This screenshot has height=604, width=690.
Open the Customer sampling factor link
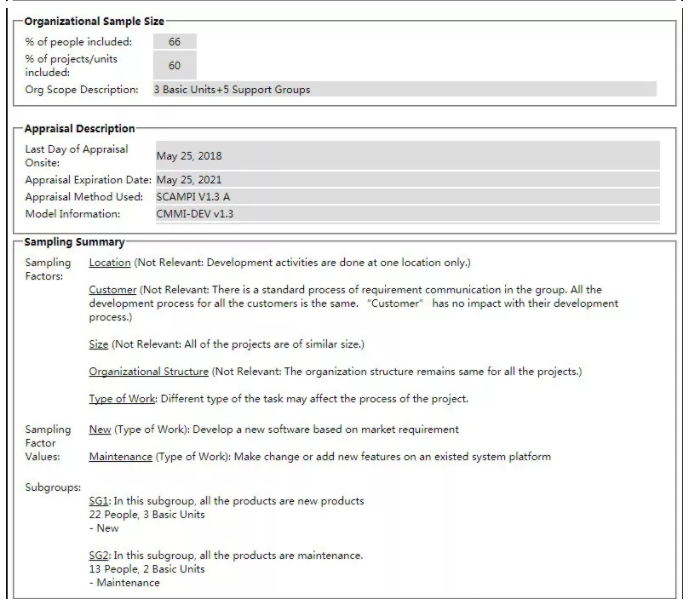click(x=113, y=290)
